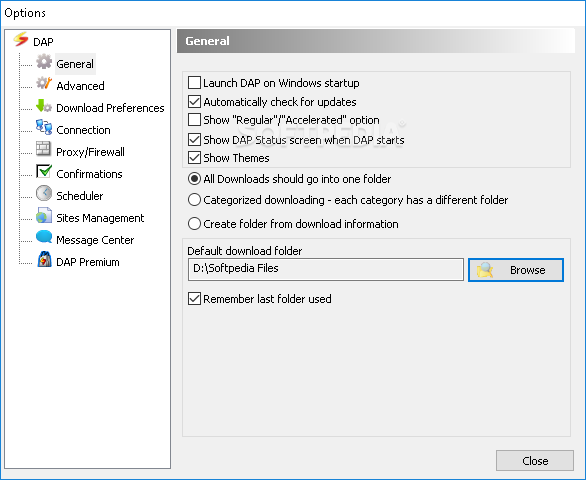Uncheck the Show Themes checkbox
586x480 pixels.
coord(194,158)
